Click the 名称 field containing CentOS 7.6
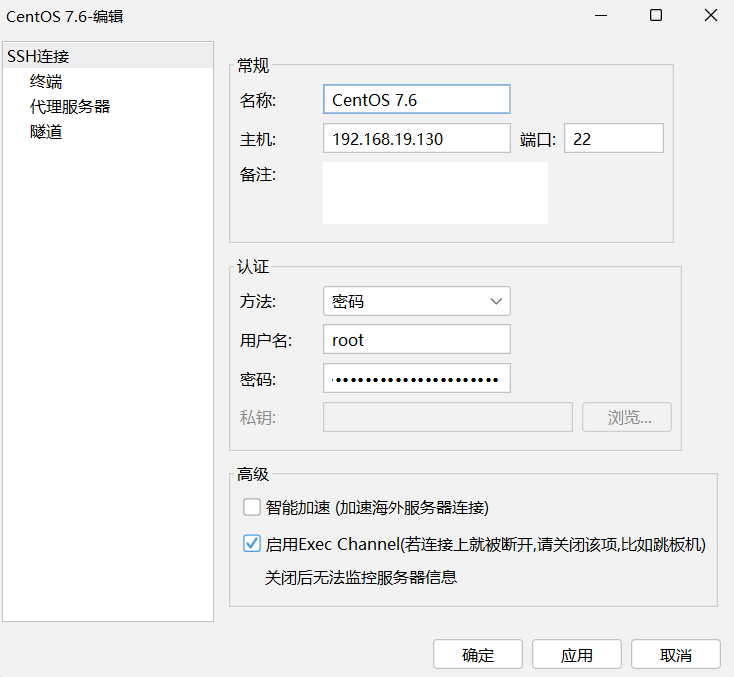This screenshot has height=677, width=734. 417,99
